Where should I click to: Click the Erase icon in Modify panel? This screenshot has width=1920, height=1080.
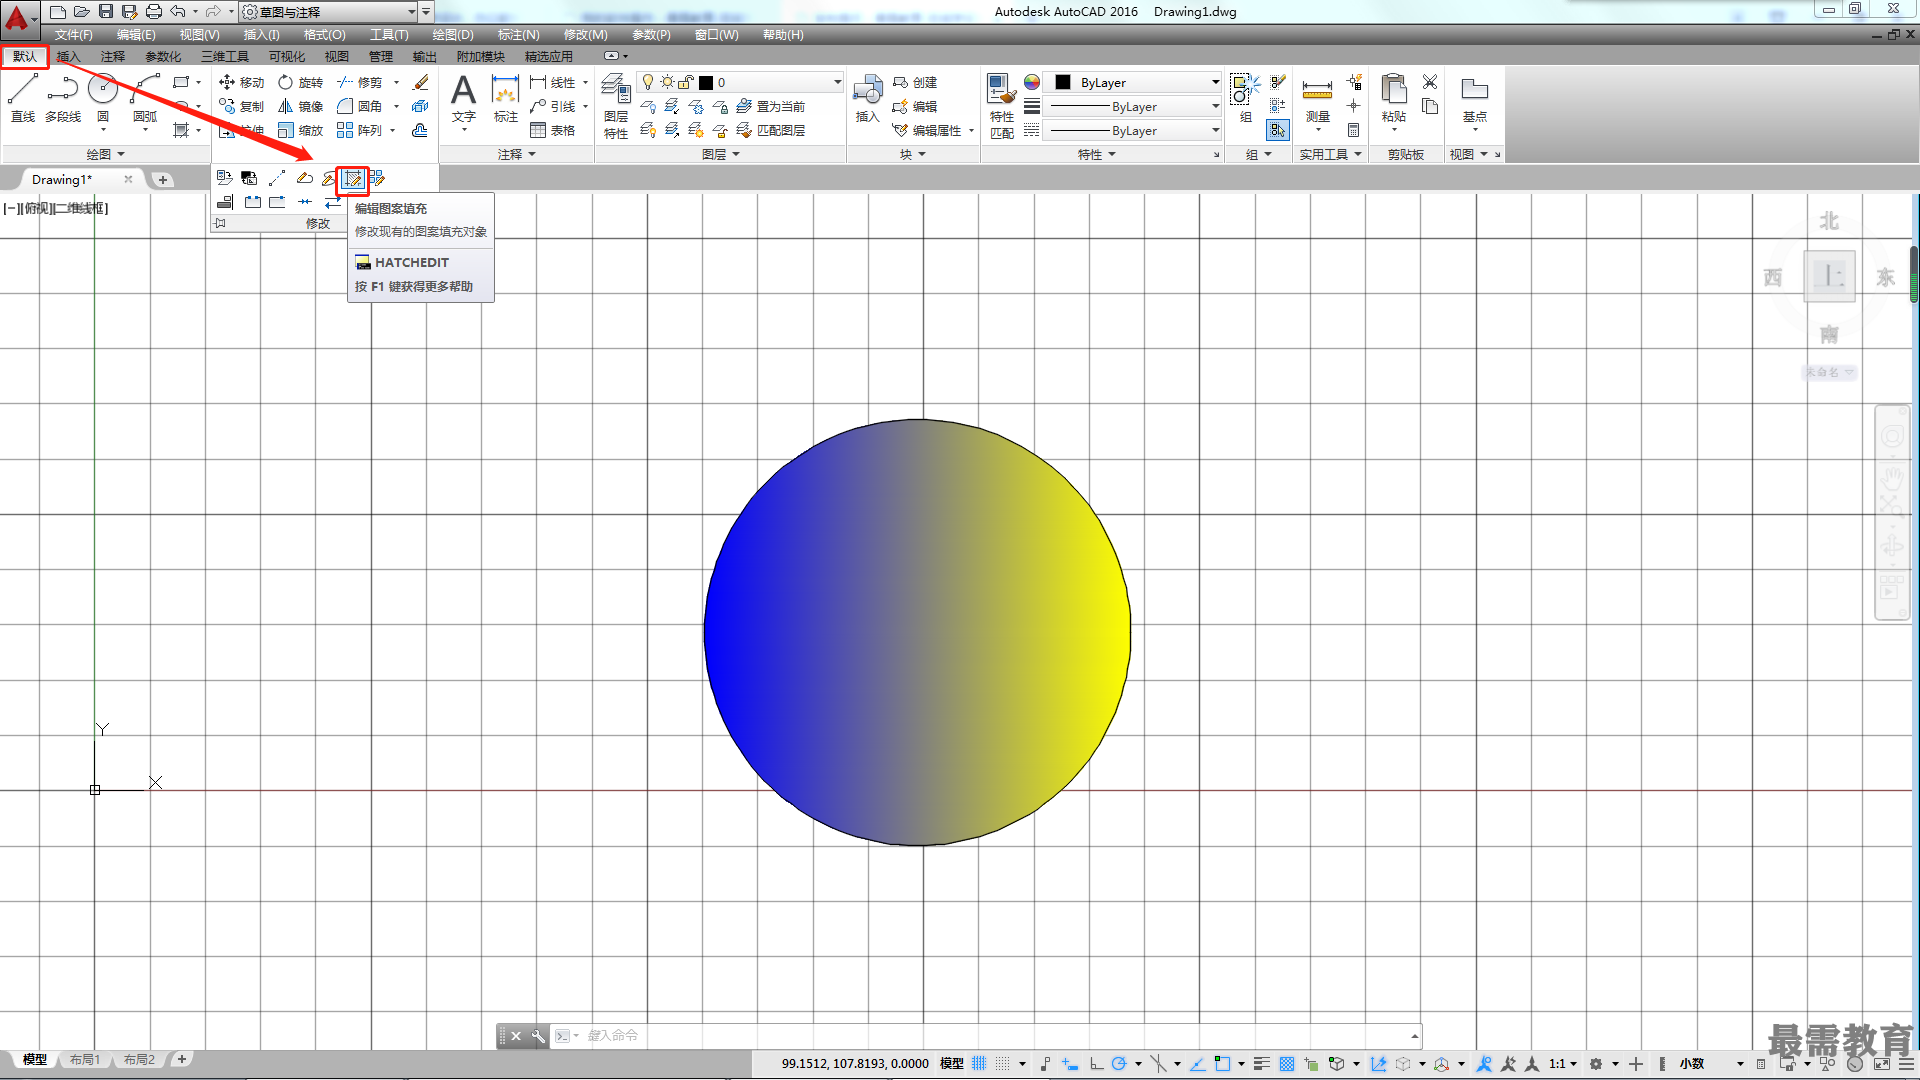(420, 82)
